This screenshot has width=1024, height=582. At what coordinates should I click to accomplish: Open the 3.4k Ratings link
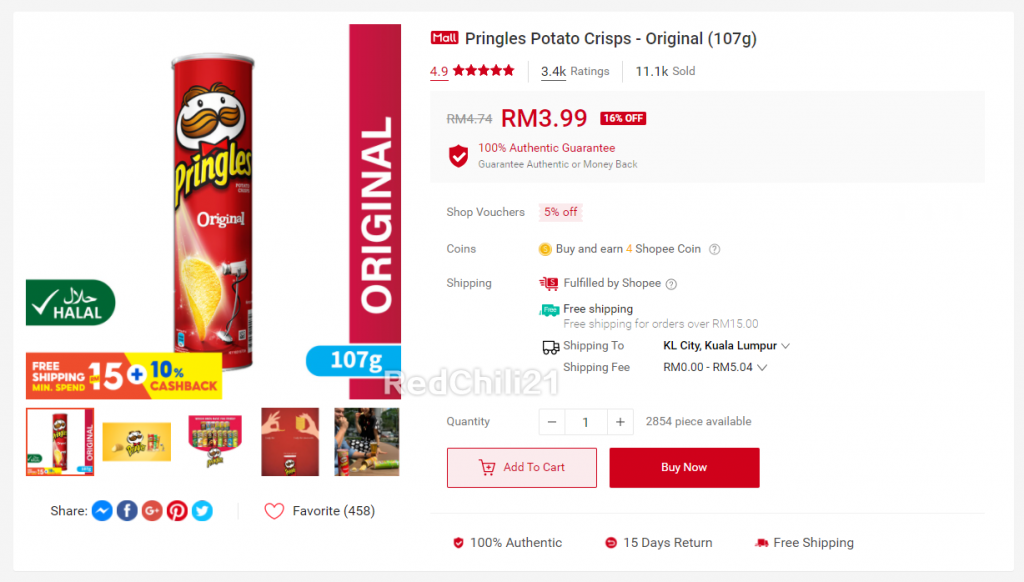point(575,71)
